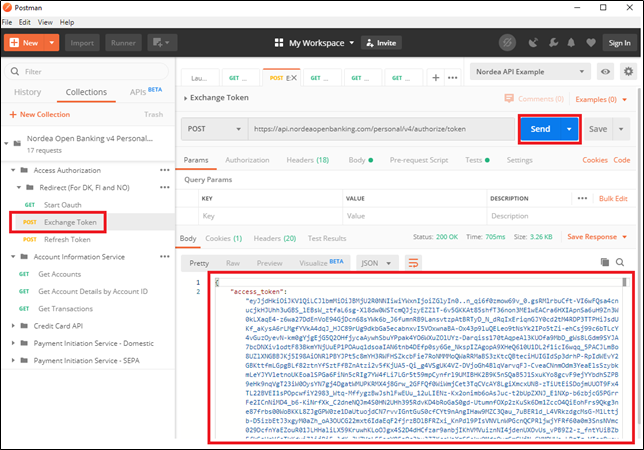
Task: Open the wrench settings icon in header
Action: [553, 43]
